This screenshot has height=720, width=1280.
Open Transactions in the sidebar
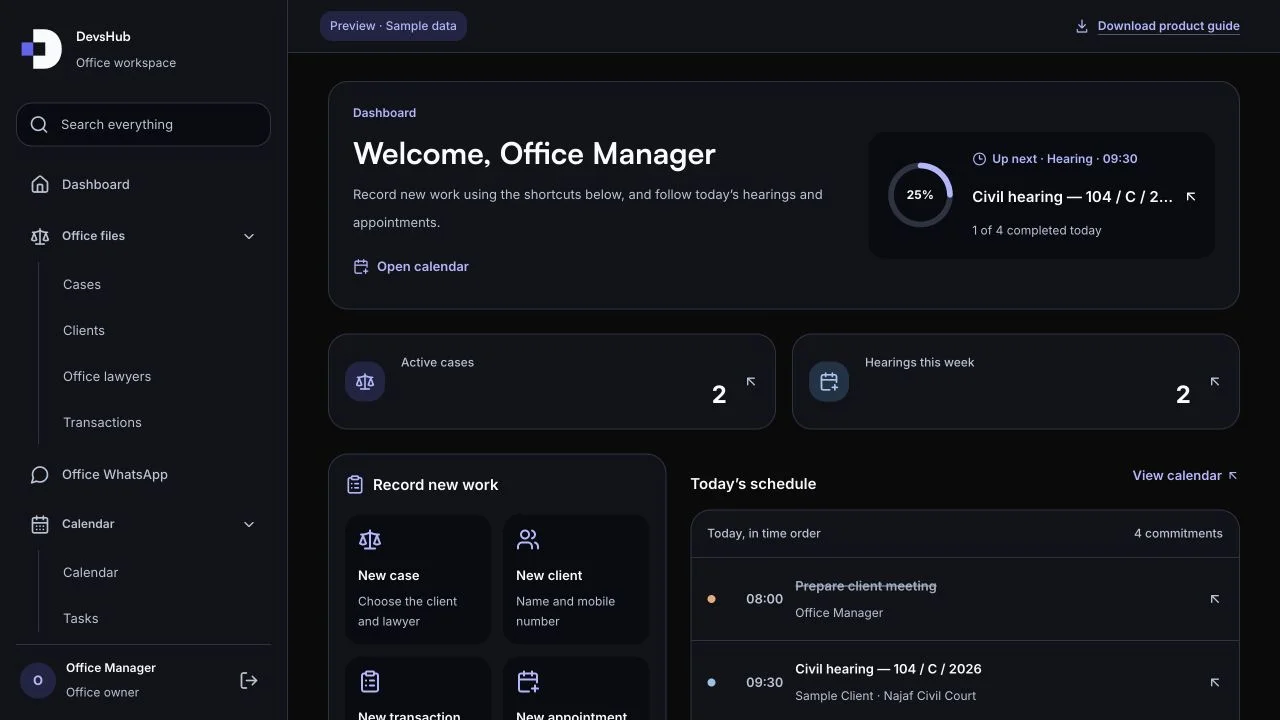pos(102,423)
